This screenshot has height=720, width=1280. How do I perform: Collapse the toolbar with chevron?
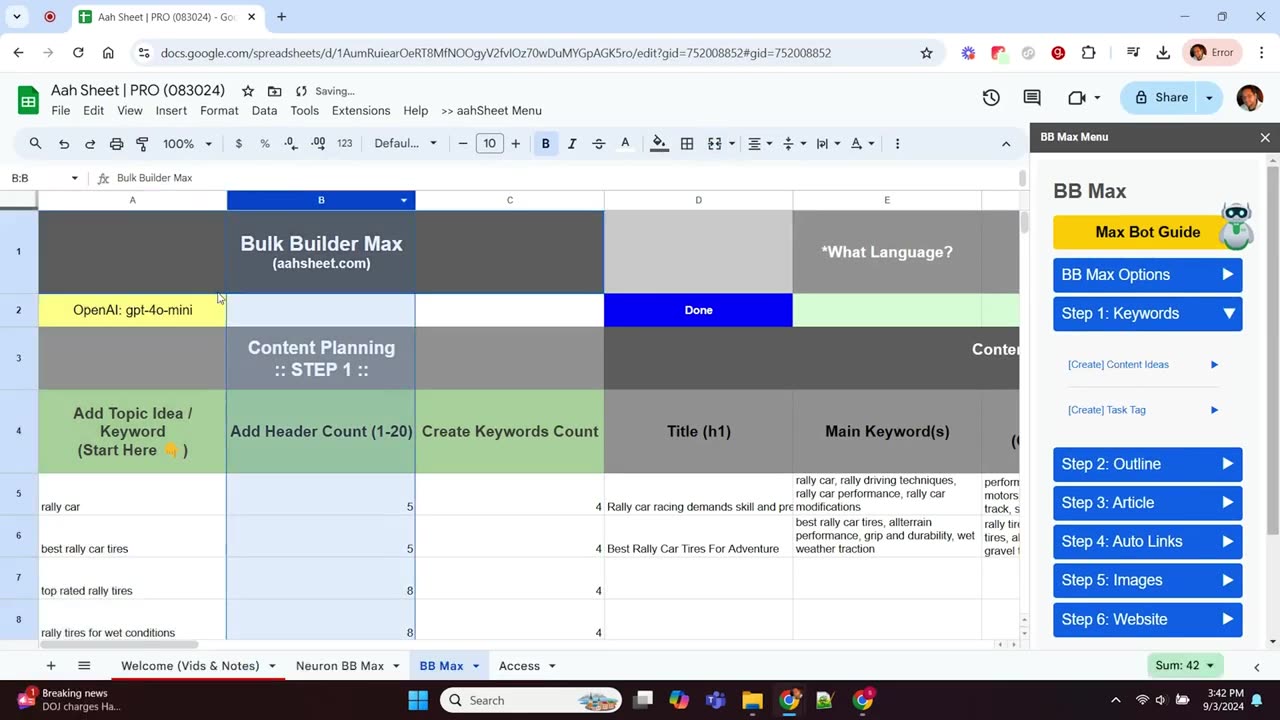click(1005, 143)
